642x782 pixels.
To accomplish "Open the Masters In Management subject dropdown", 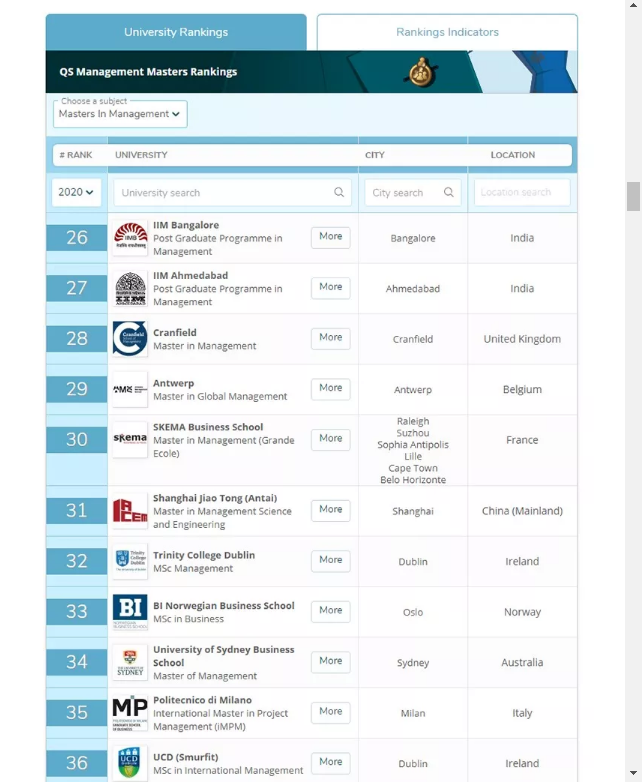I will (x=120, y=114).
